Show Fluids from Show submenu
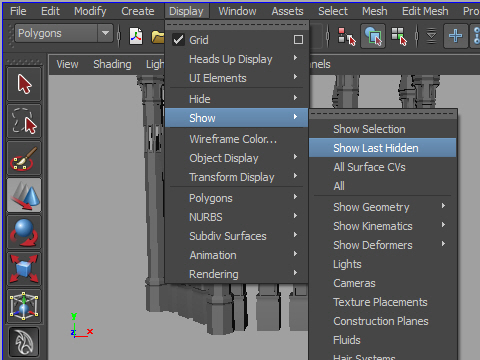480x360 pixels. [x=383, y=340]
